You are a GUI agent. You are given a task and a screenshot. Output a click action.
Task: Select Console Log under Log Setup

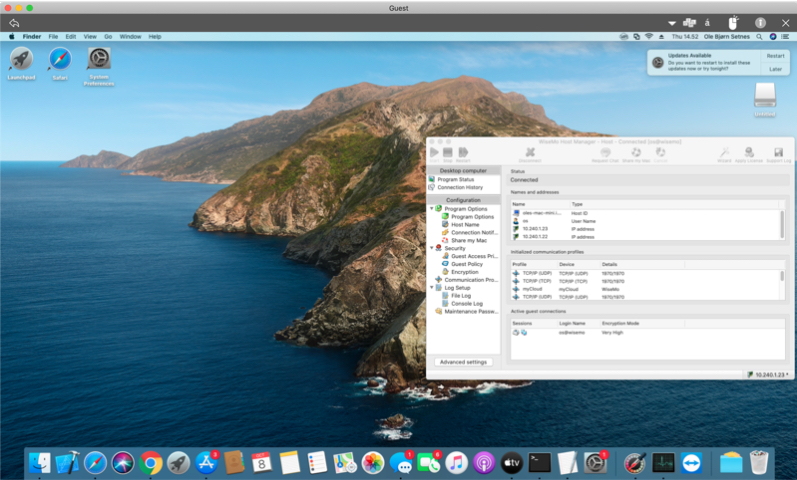pos(467,303)
